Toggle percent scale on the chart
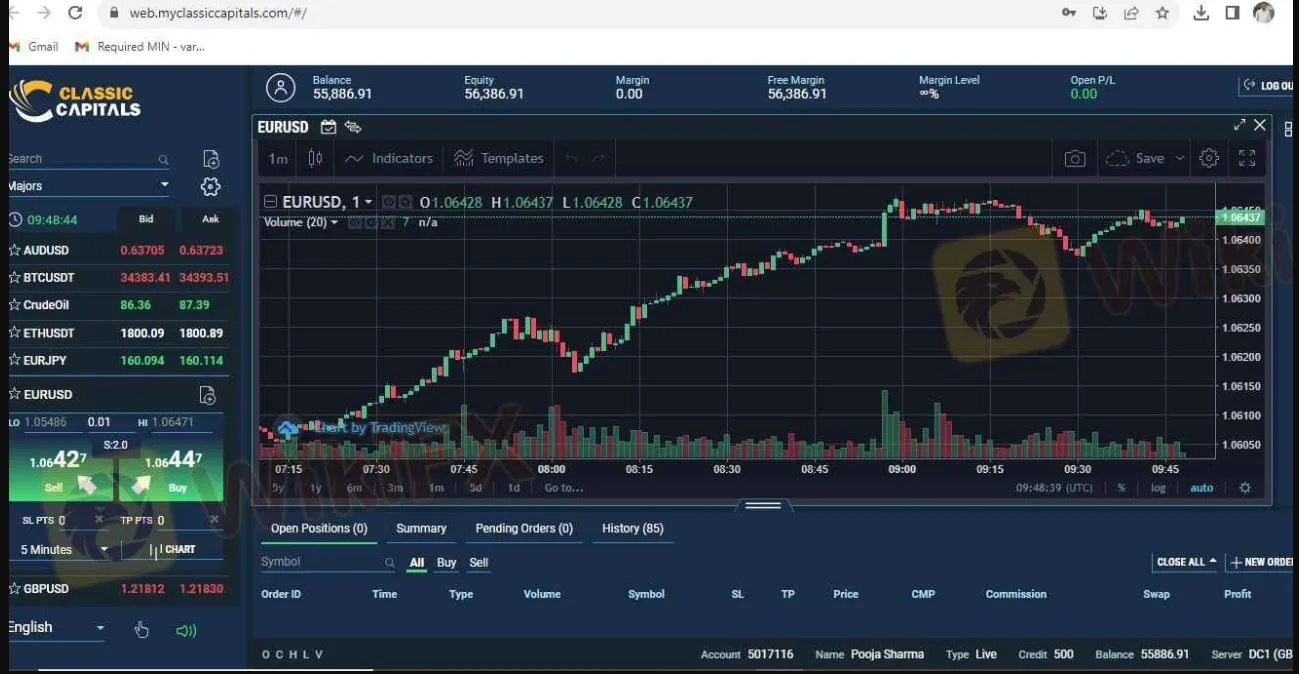Image resolution: width=1299 pixels, height=674 pixels. click(x=1122, y=488)
